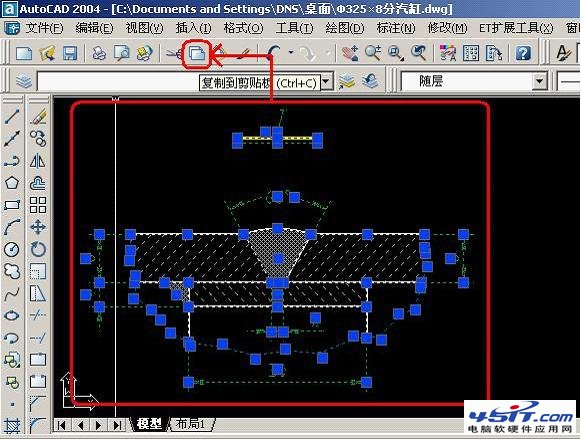Select the Line drawing tool
Image resolution: width=581 pixels, height=439 pixels.
click(12, 116)
